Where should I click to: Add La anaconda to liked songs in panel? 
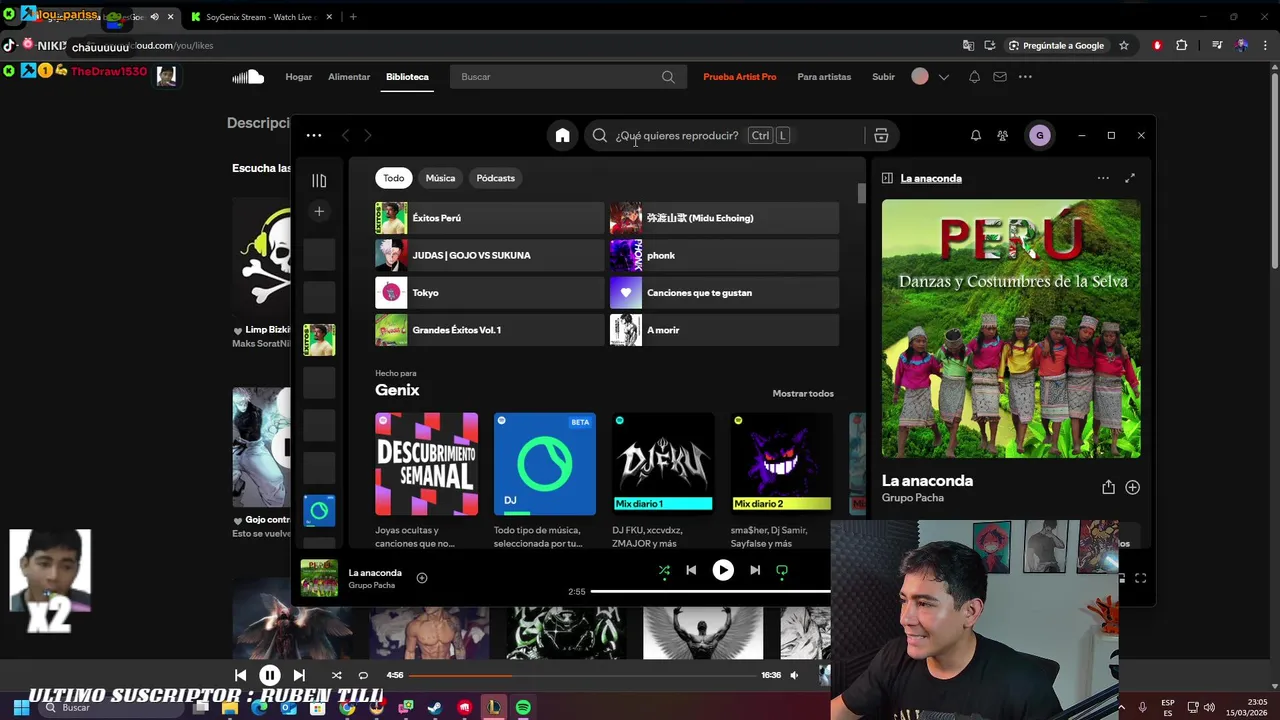1132,487
